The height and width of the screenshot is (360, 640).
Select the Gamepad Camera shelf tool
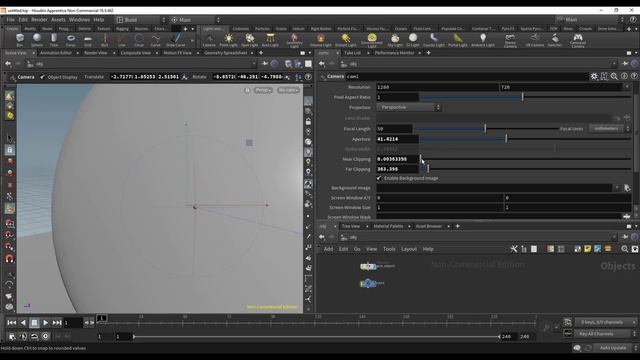(x=578, y=40)
